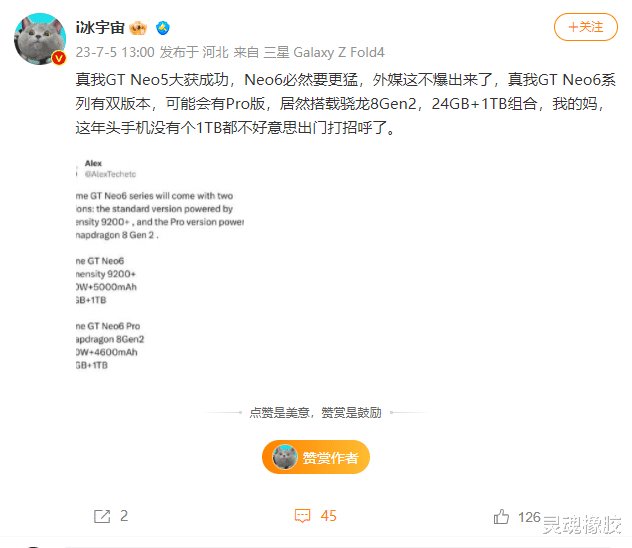Open comments via speech bubble icon
The image size is (632, 548).
click(x=302, y=516)
